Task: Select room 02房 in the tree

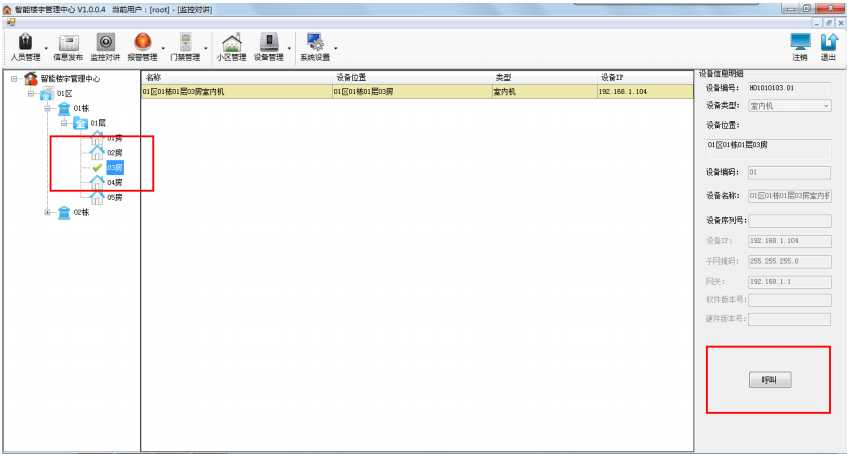Action: 113,152
